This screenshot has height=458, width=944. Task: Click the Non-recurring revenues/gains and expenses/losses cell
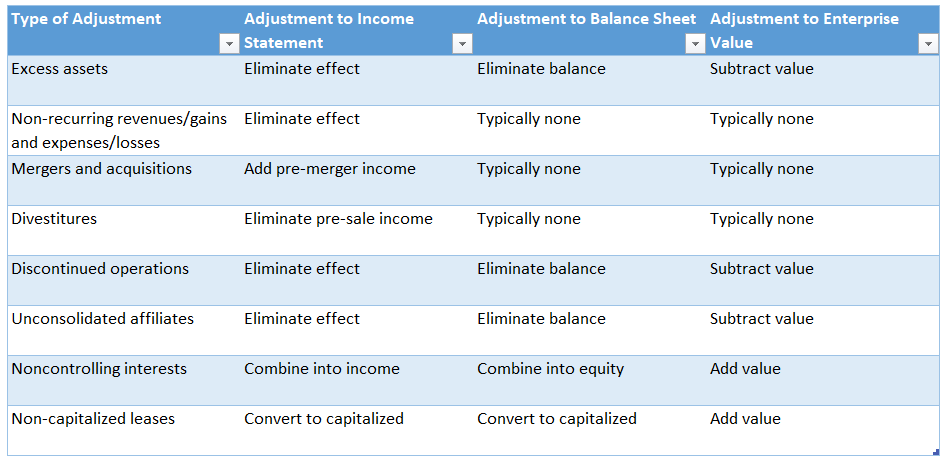click(x=119, y=131)
